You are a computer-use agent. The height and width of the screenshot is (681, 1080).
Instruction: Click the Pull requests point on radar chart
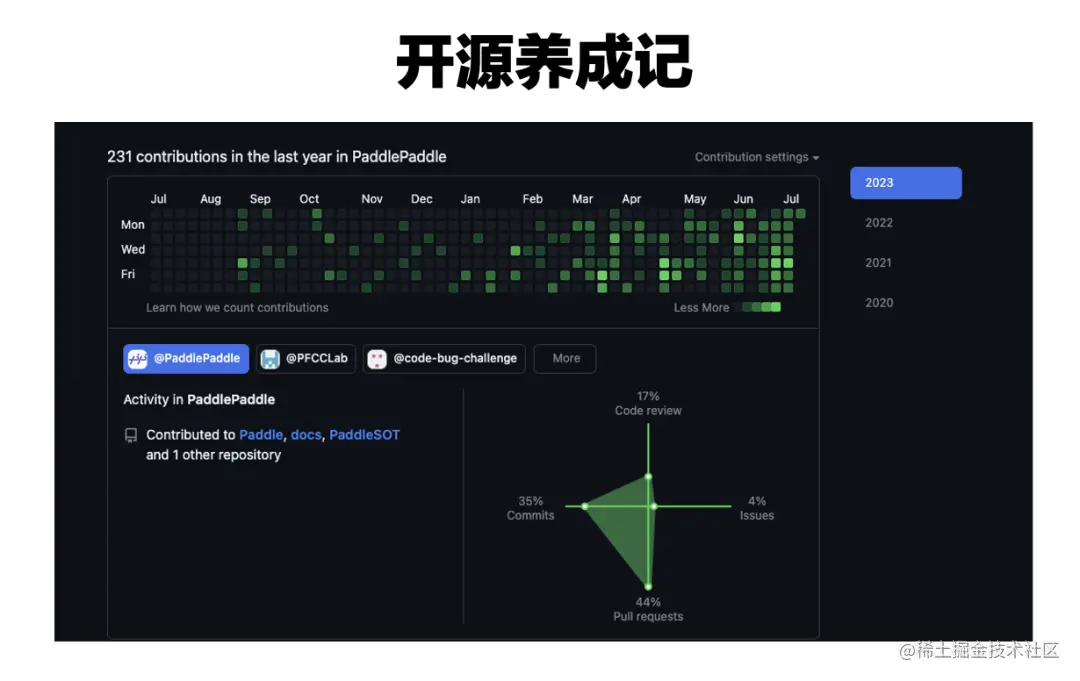click(648, 587)
